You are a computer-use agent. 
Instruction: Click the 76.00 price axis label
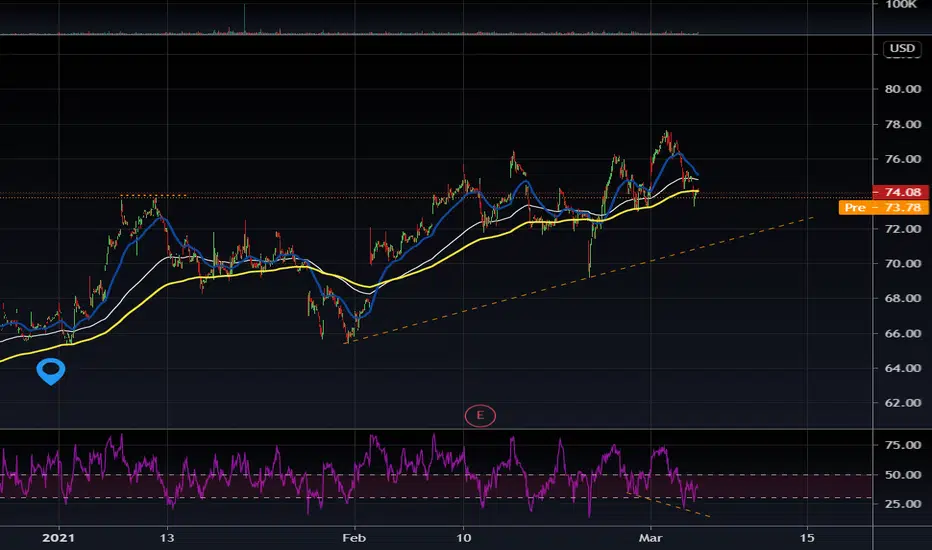pos(903,159)
